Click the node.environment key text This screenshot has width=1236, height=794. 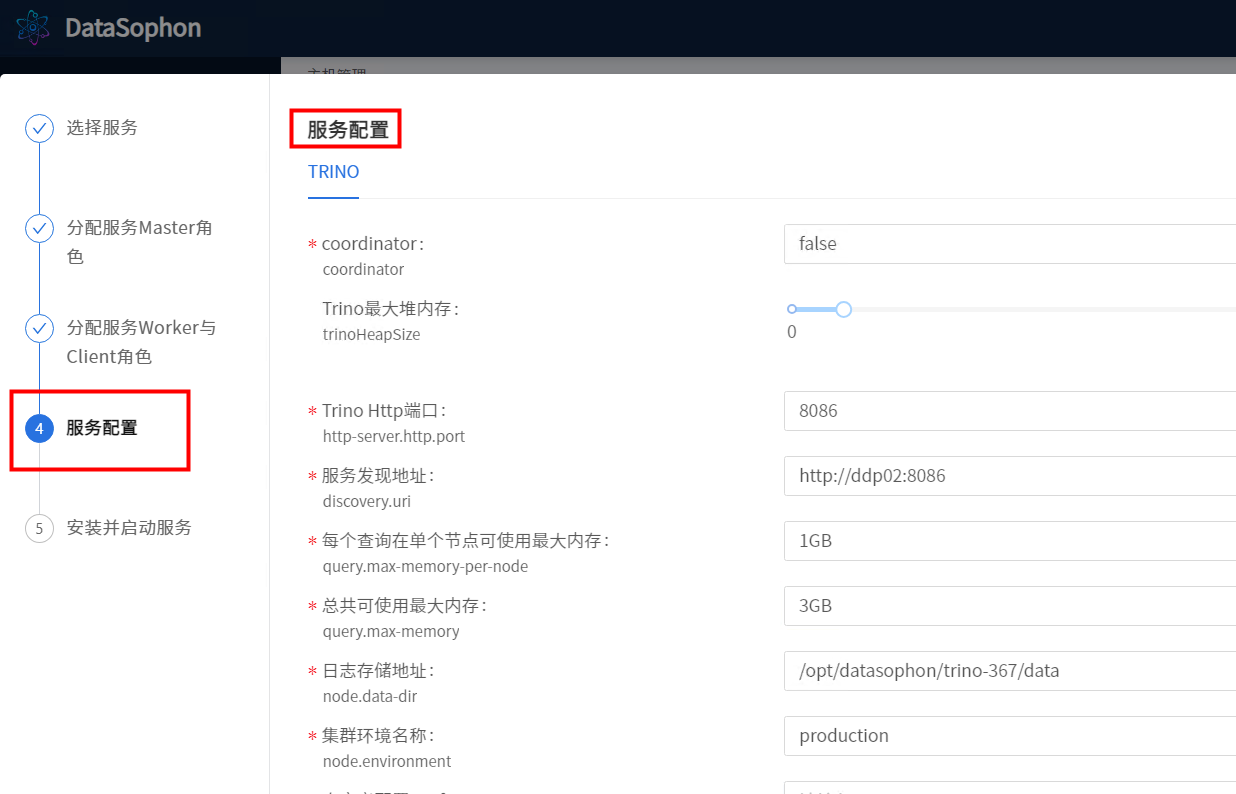pyautogui.click(x=387, y=762)
